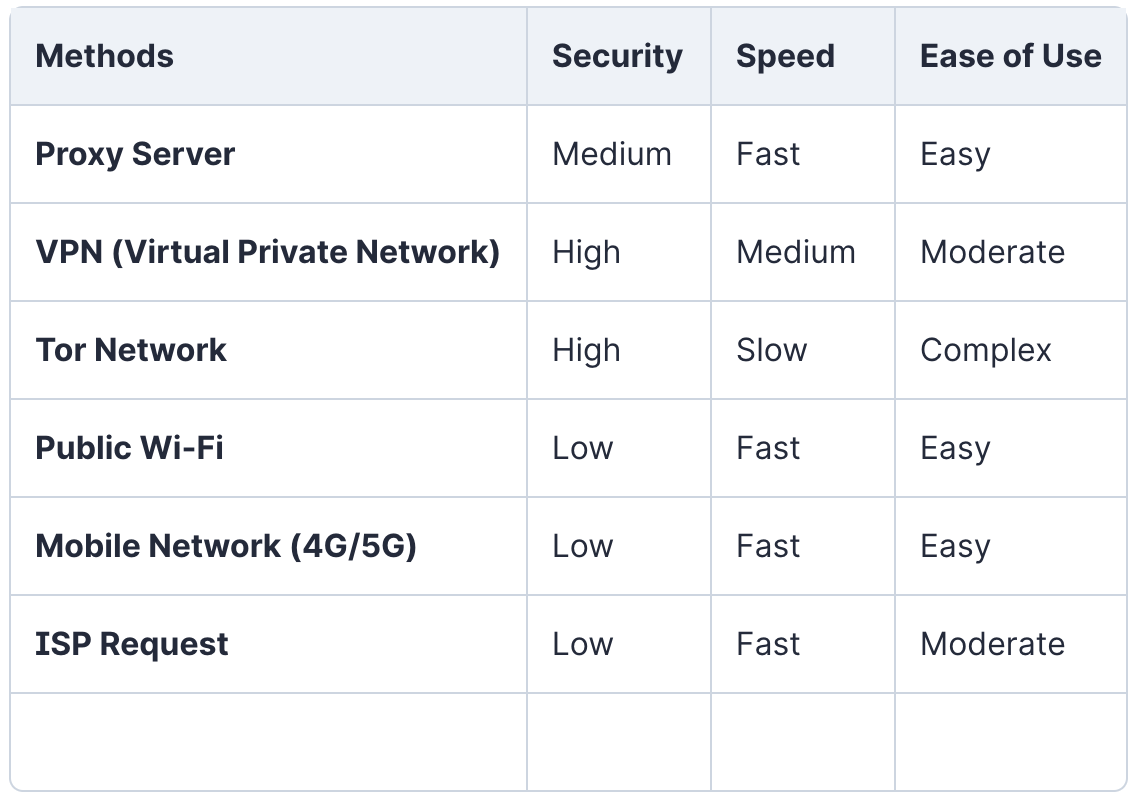Viewport: 1148px width, 802px height.
Task: Select Complex ease of use for Tor
Action: coord(985,351)
